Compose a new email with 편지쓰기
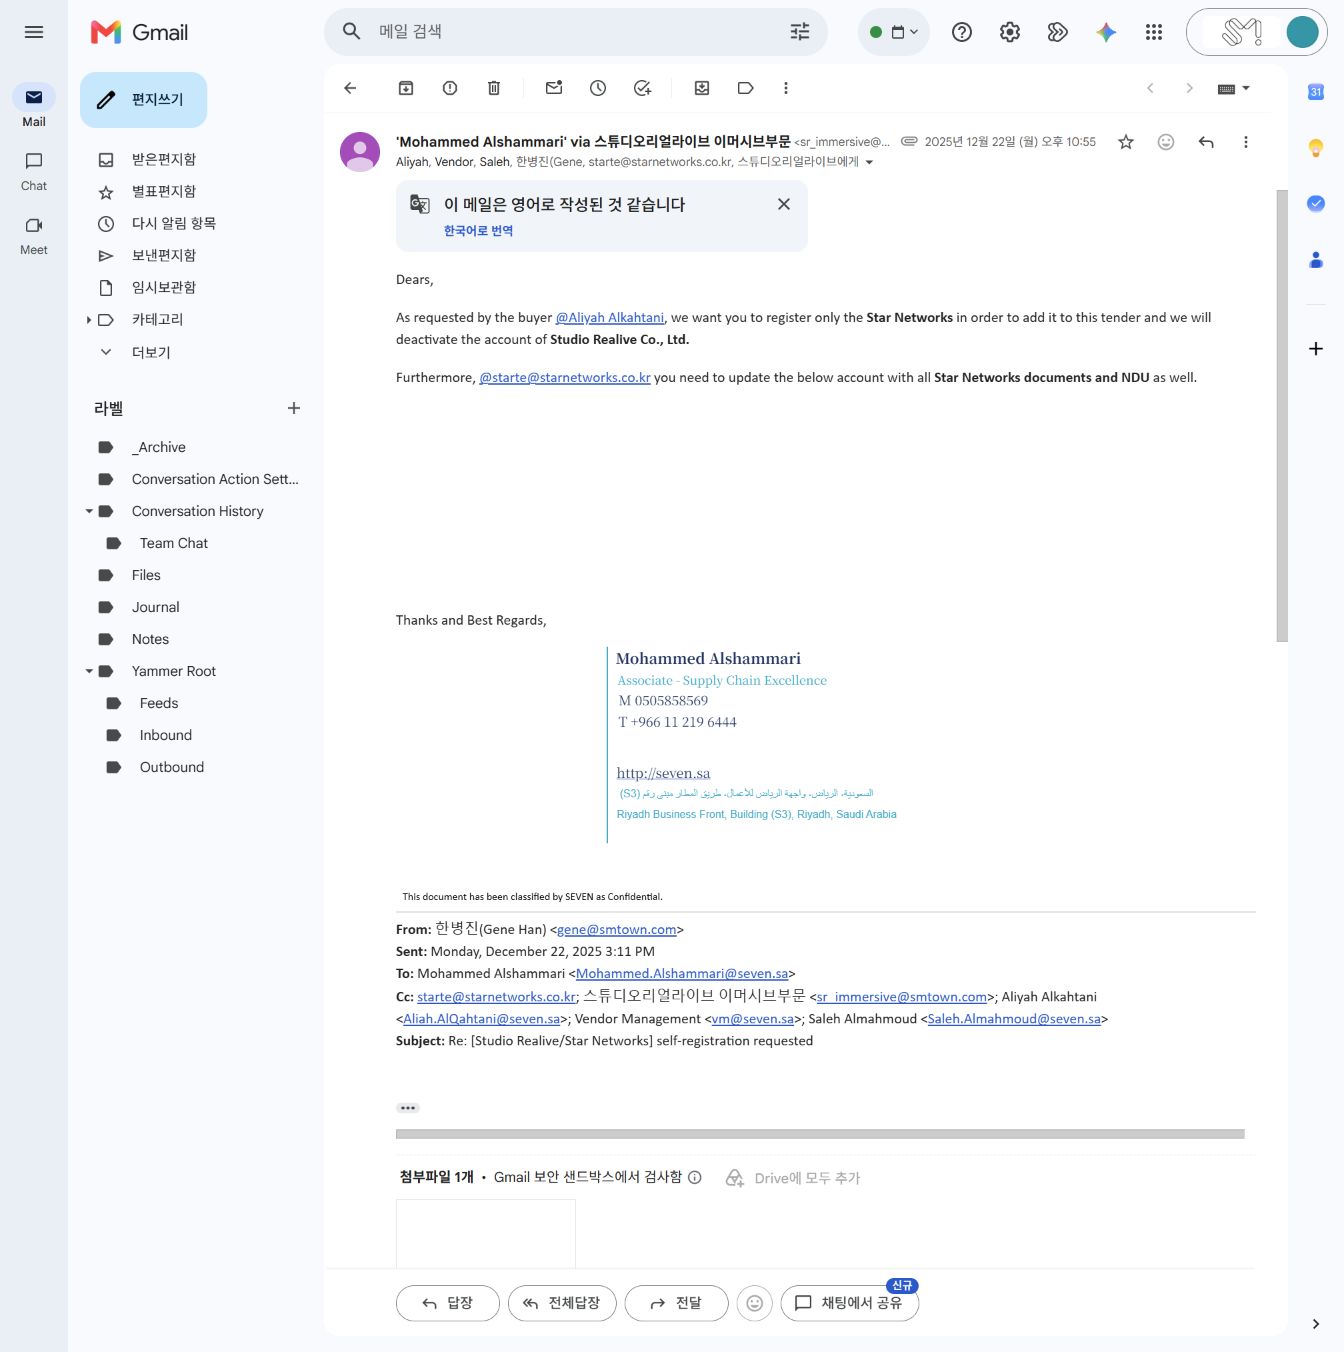This screenshot has height=1352, width=1344. click(x=143, y=100)
